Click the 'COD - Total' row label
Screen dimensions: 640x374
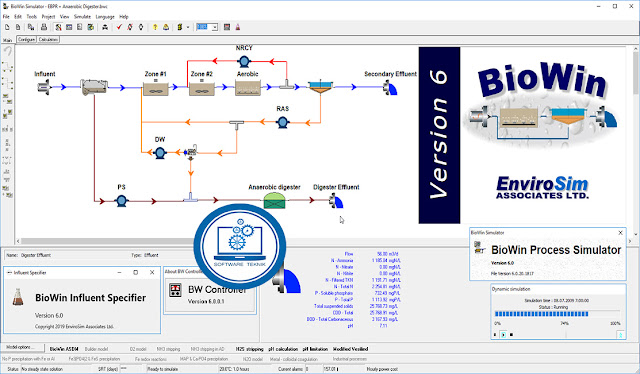(x=342, y=313)
